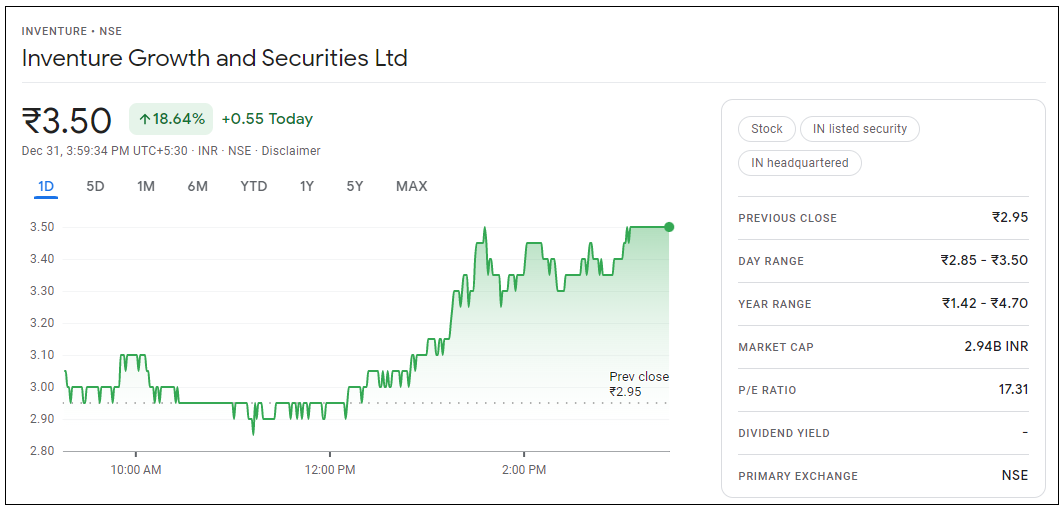The height and width of the screenshot is (508, 1064).
Task: Click the Stock tag chip
Action: (767, 129)
